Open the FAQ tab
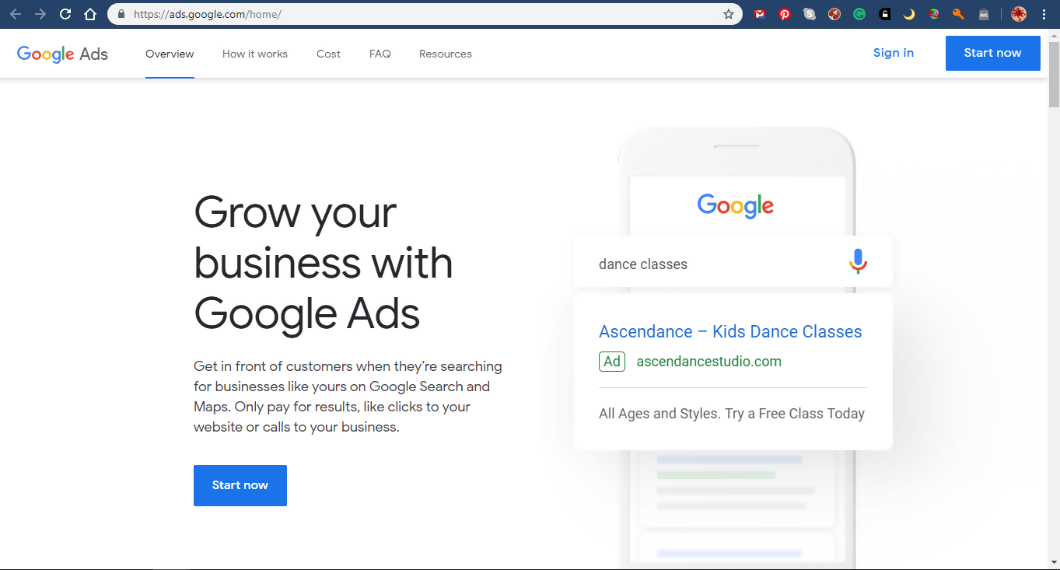The image size is (1060, 570). click(x=380, y=54)
